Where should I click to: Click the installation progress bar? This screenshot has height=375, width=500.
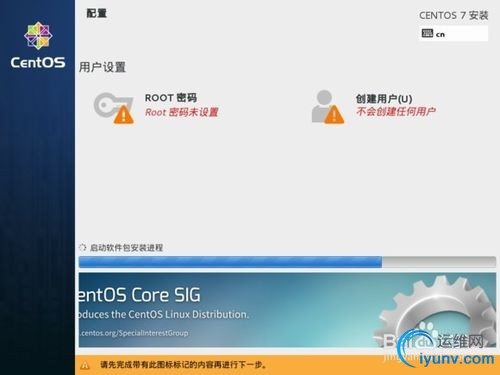287,262
